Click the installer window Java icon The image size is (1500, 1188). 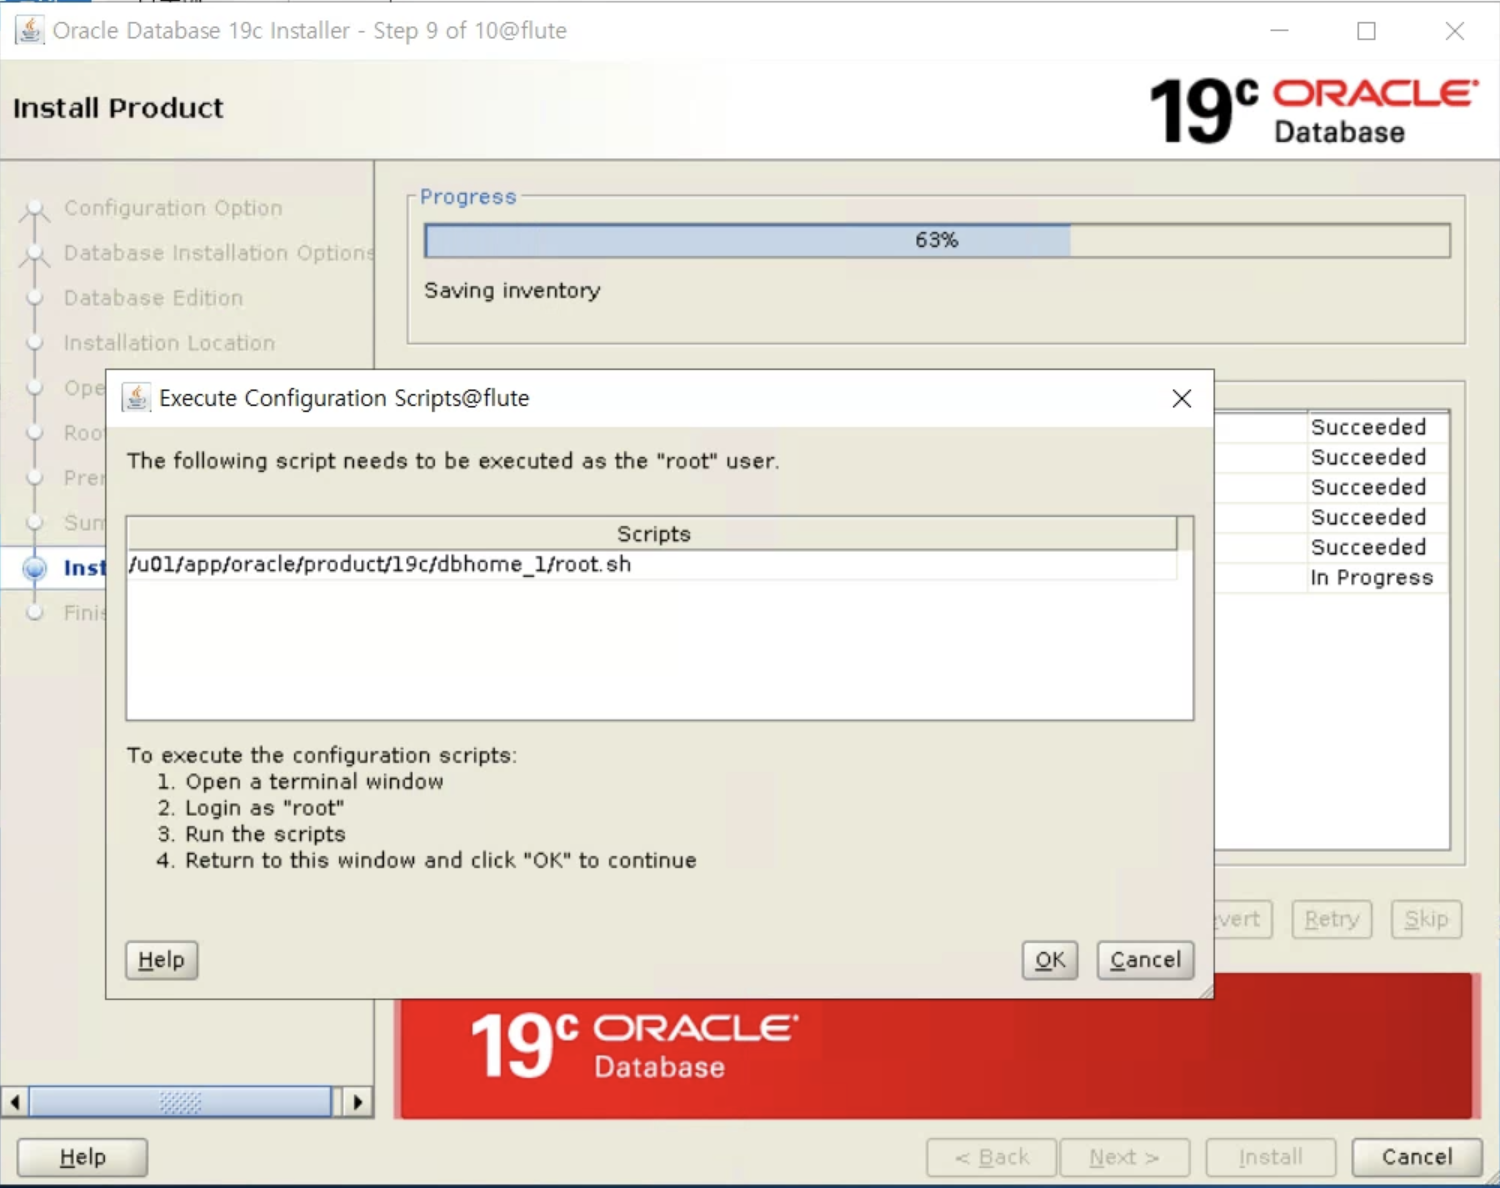pos(30,30)
